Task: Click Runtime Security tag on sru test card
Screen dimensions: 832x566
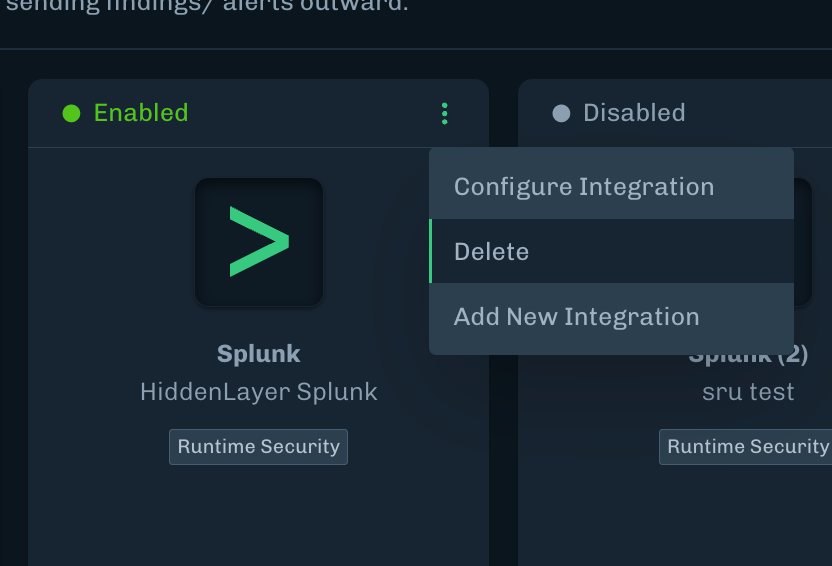Action: point(746,447)
